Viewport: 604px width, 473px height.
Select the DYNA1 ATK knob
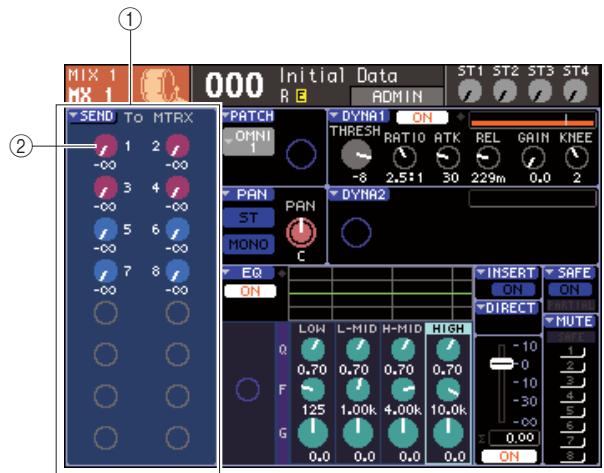click(448, 158)
